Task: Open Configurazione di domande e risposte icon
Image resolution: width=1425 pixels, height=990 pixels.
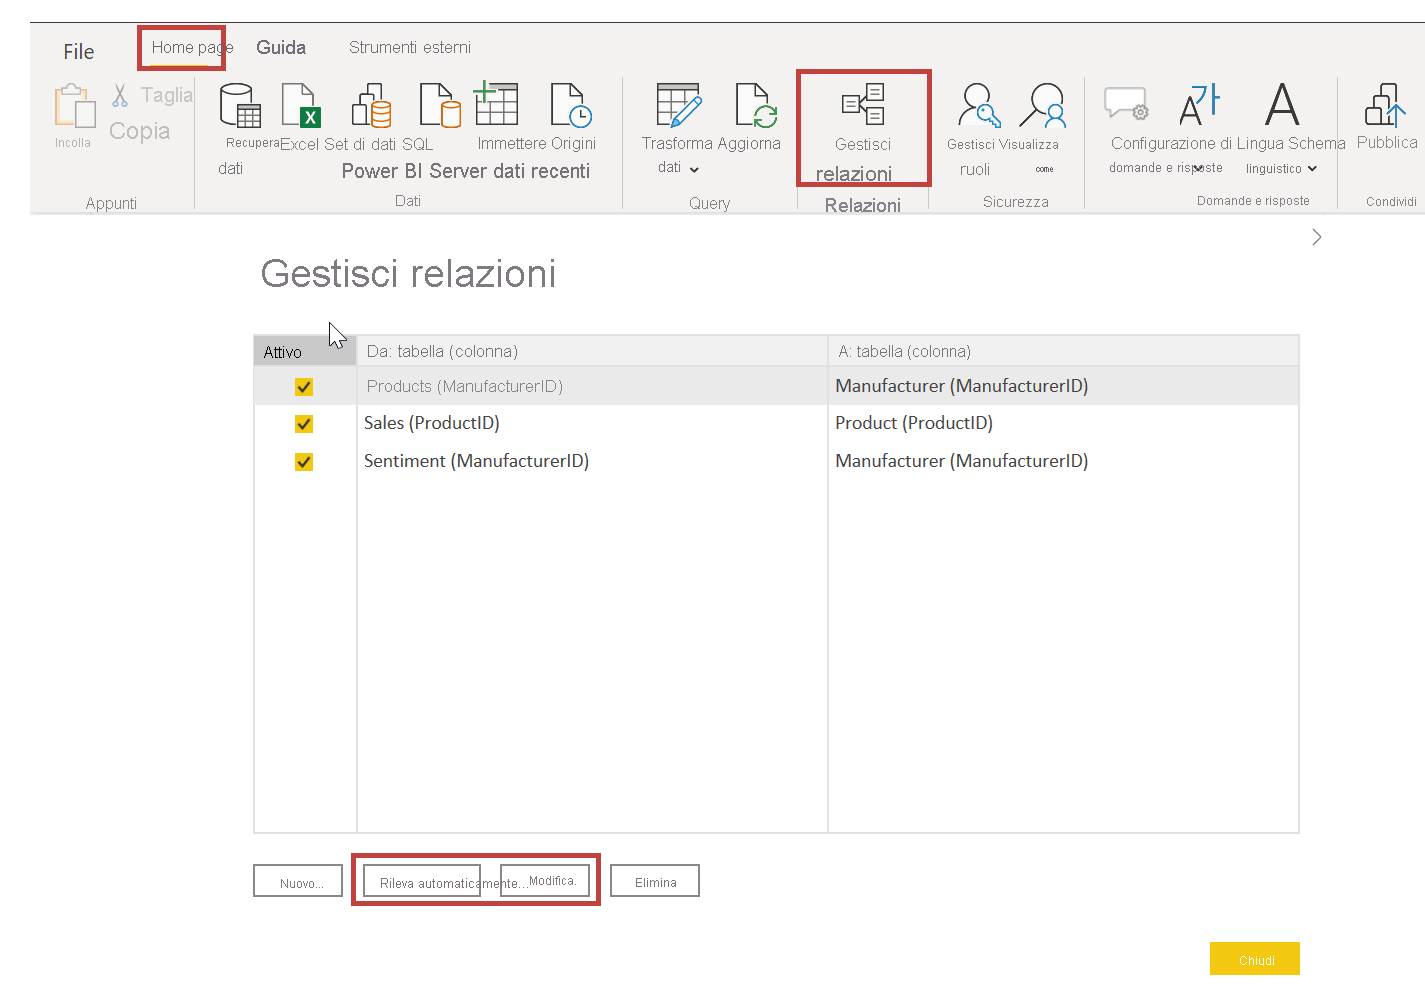Action: (1127, 103)
